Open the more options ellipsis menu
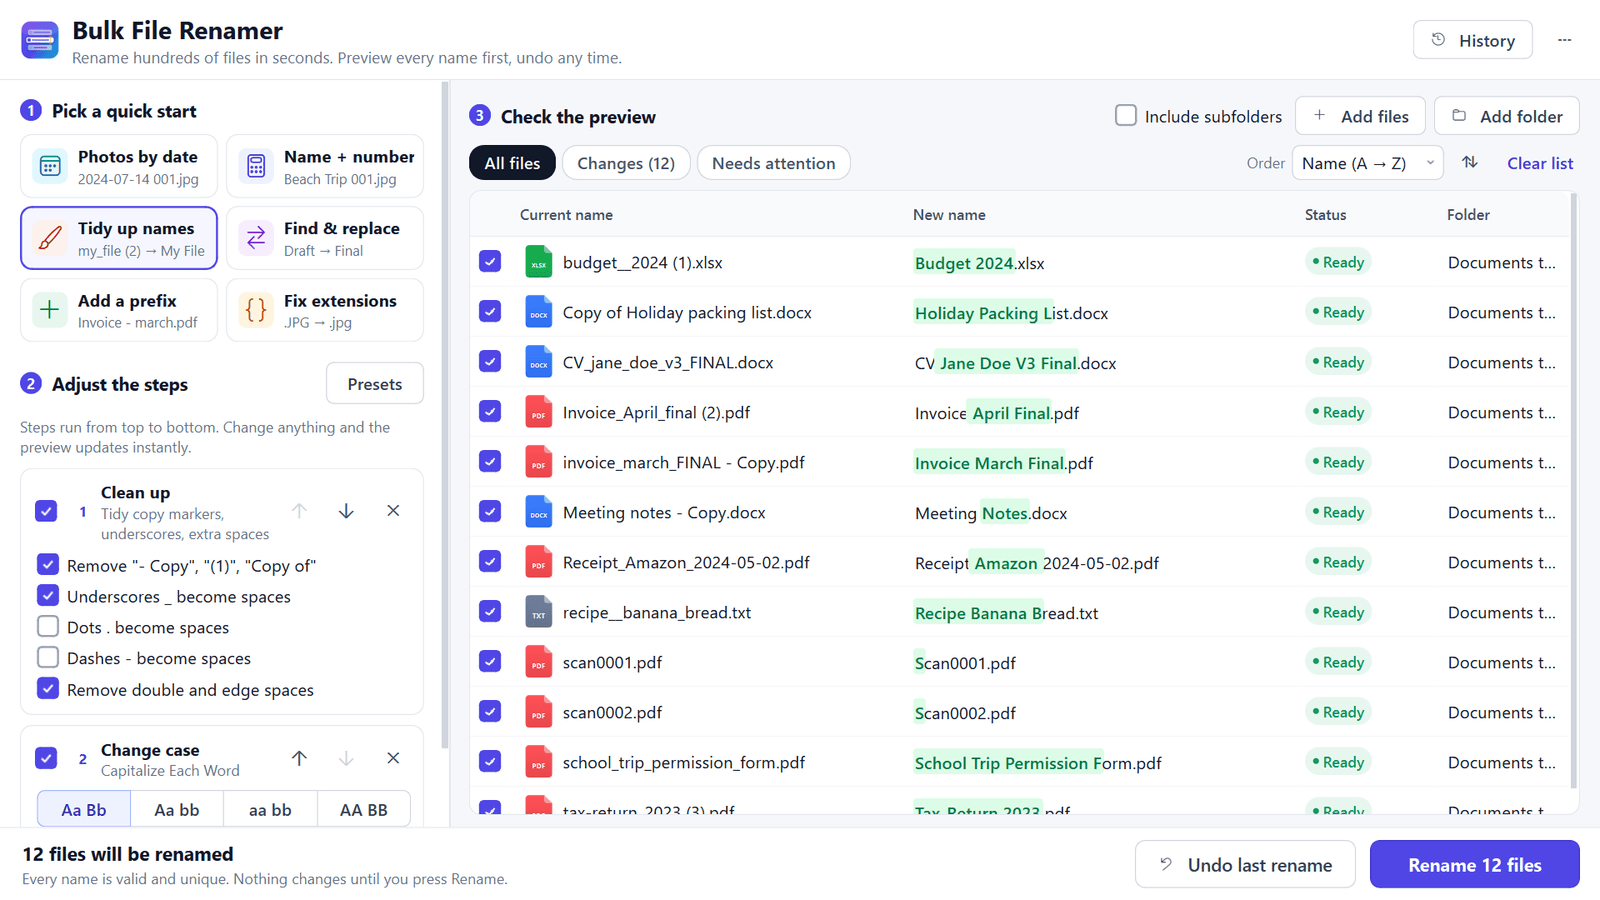1600x900 pixels. [x=1564, y=40]
